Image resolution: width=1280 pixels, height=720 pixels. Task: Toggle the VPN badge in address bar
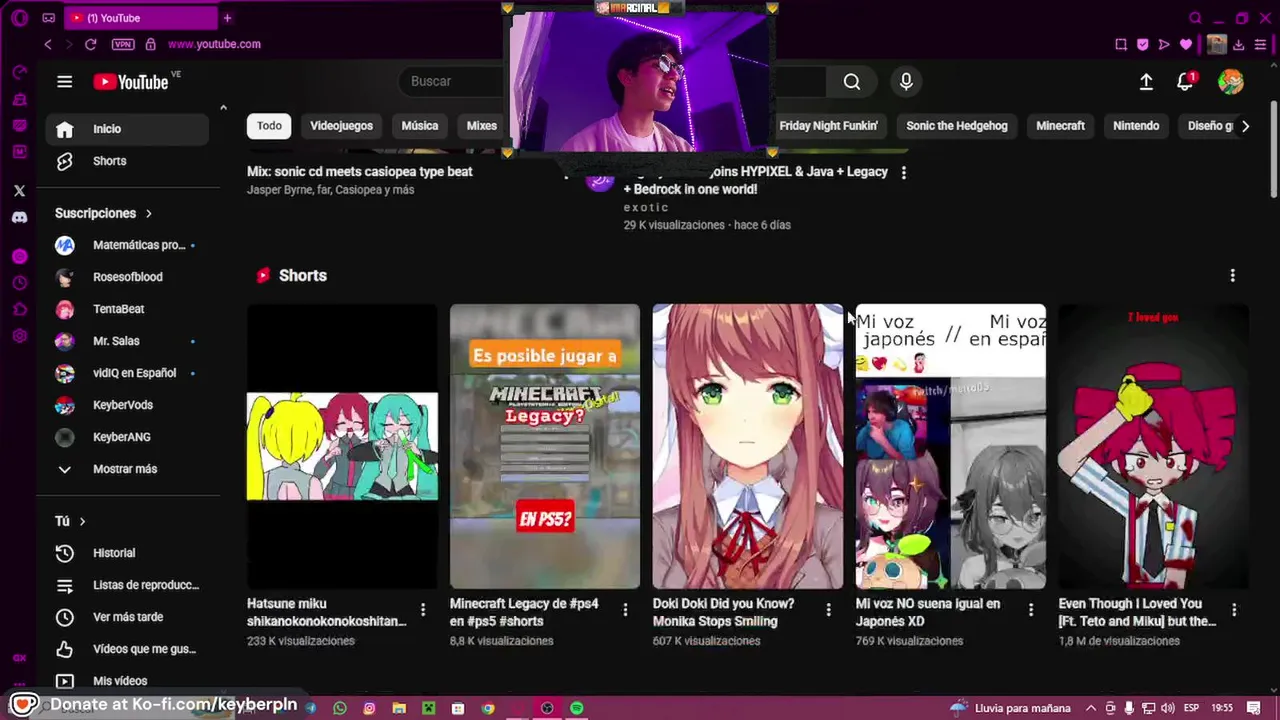[123, 44]
